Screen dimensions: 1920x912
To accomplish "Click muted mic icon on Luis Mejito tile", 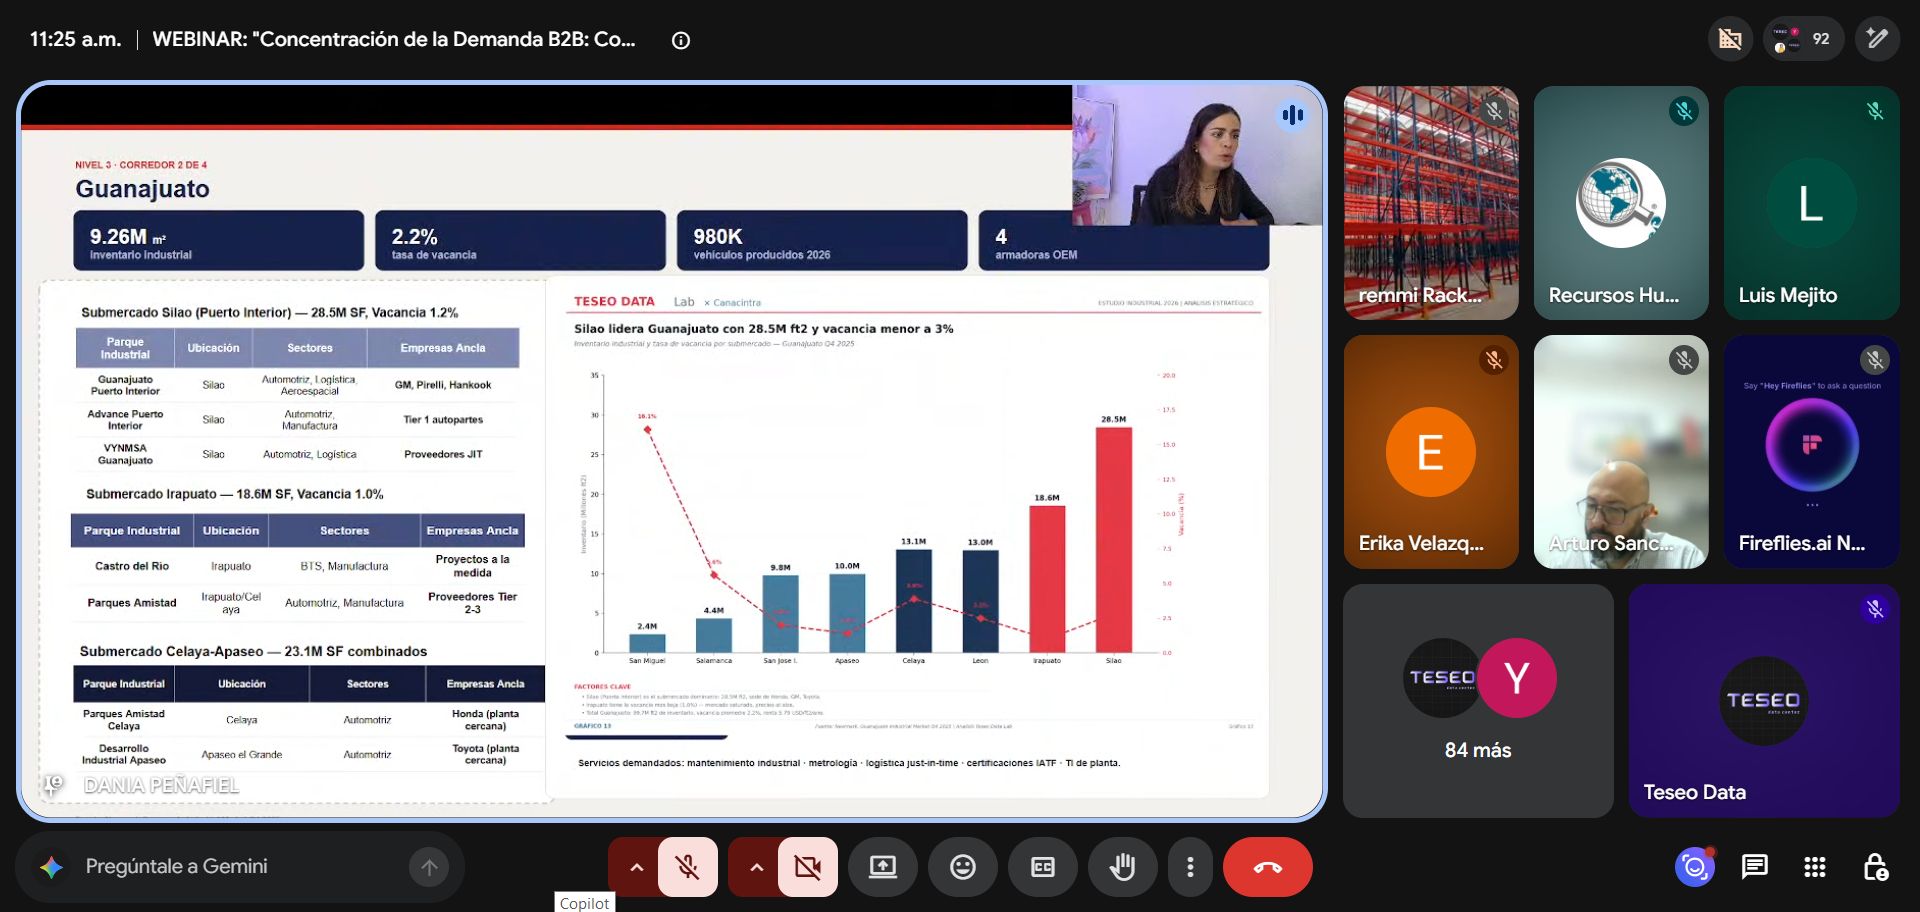I will pos(1875,111).
